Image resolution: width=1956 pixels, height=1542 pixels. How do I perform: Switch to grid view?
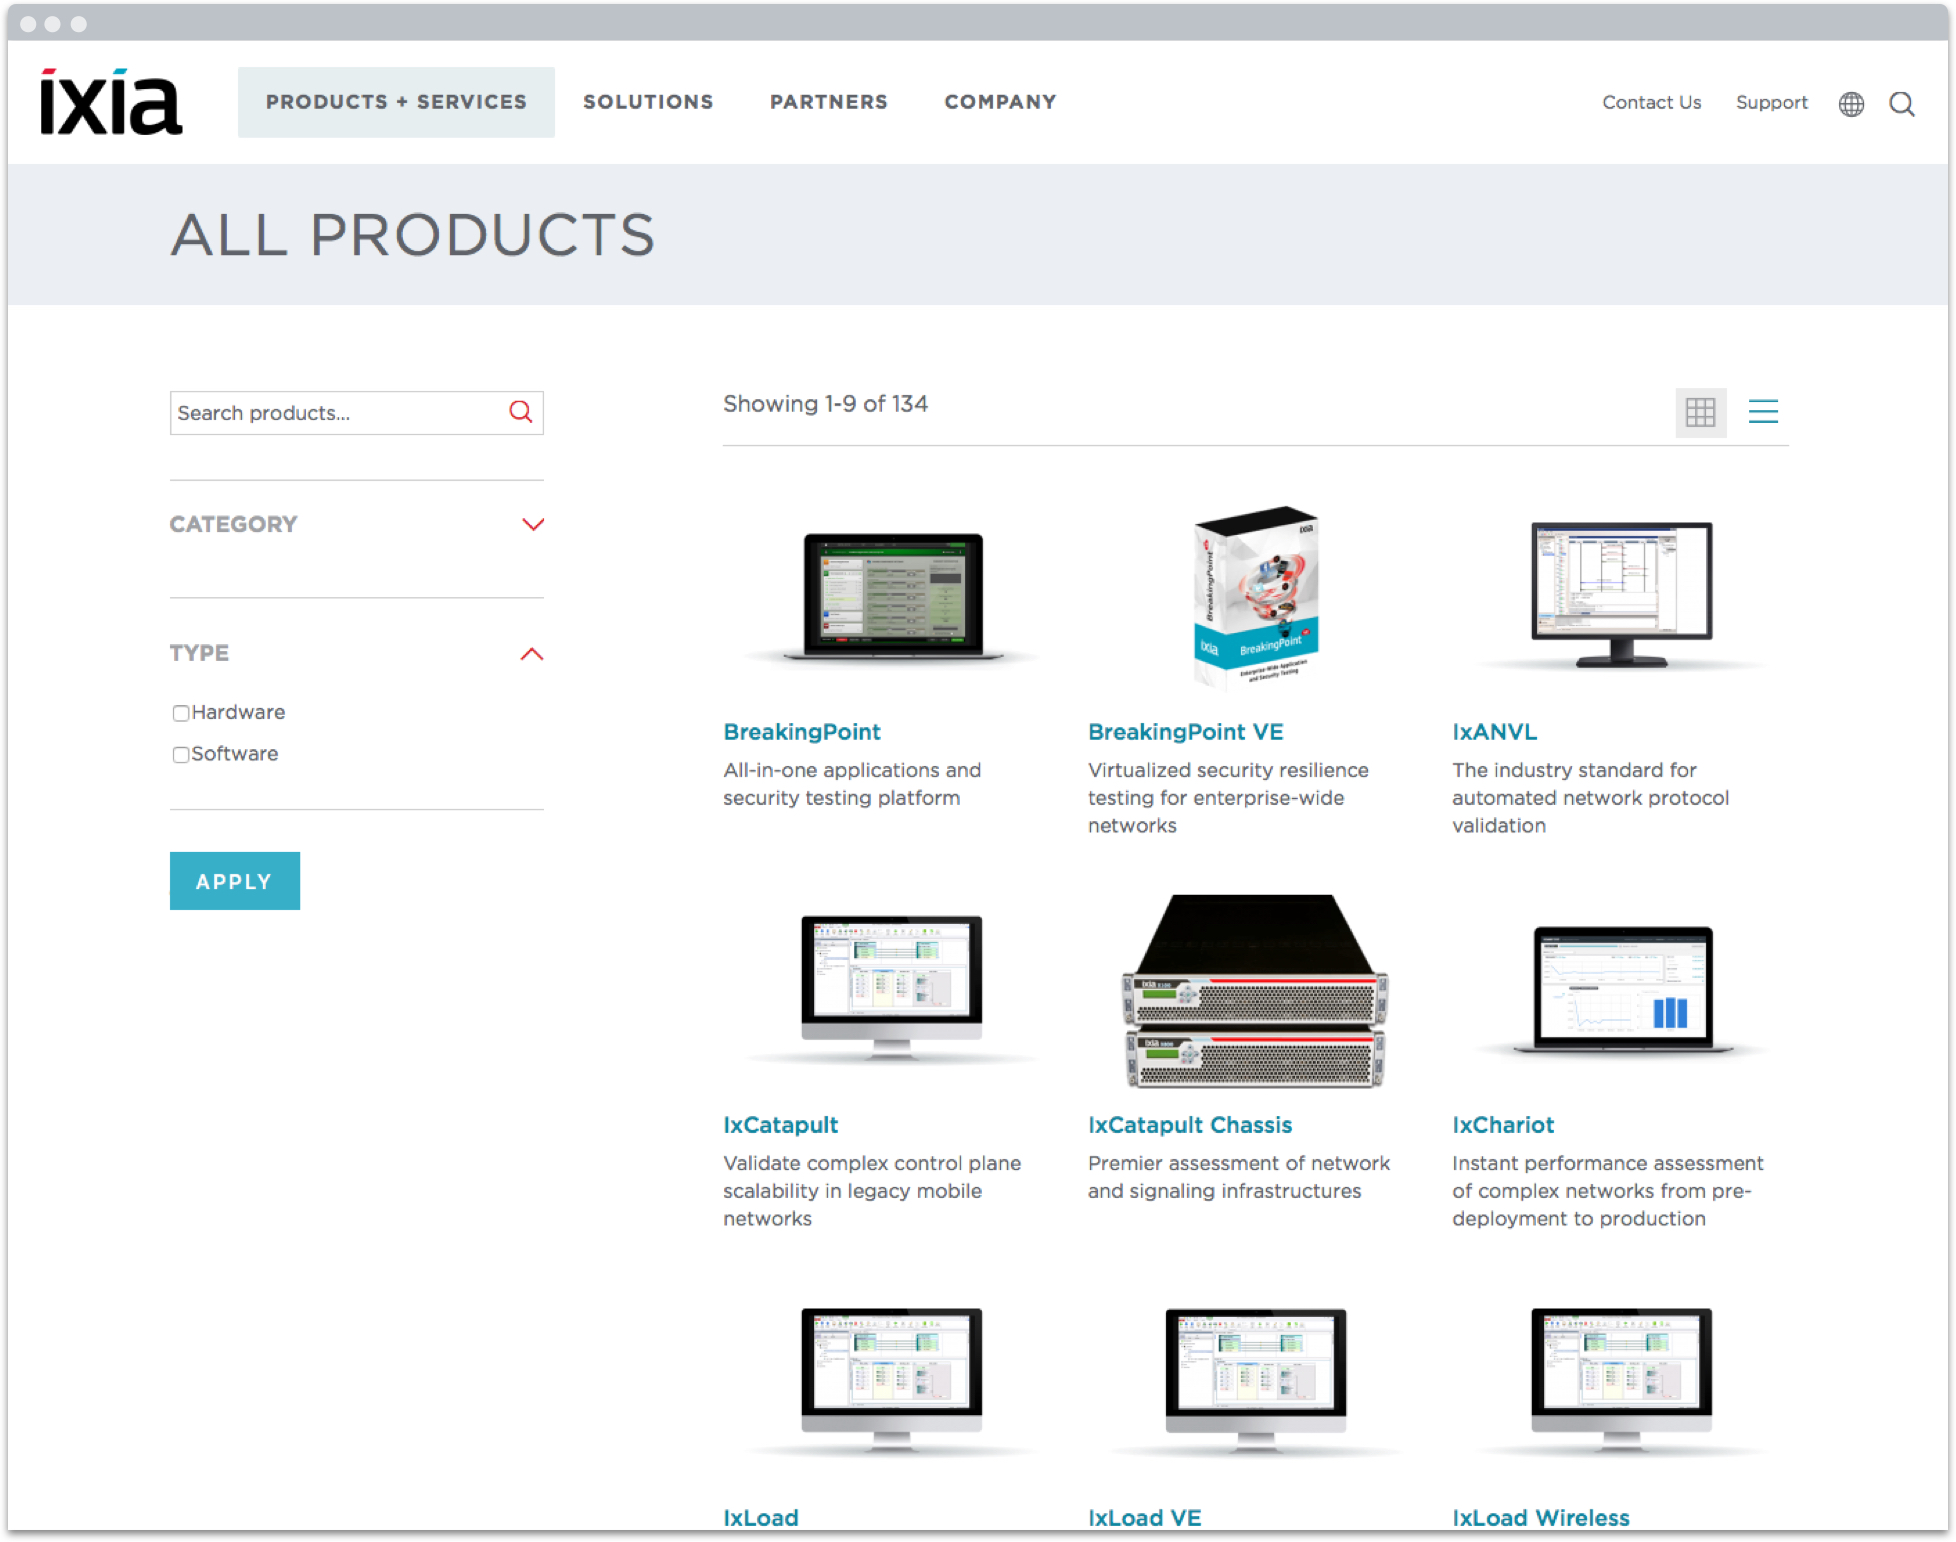pyautogui.click(x=1700, y=412)
